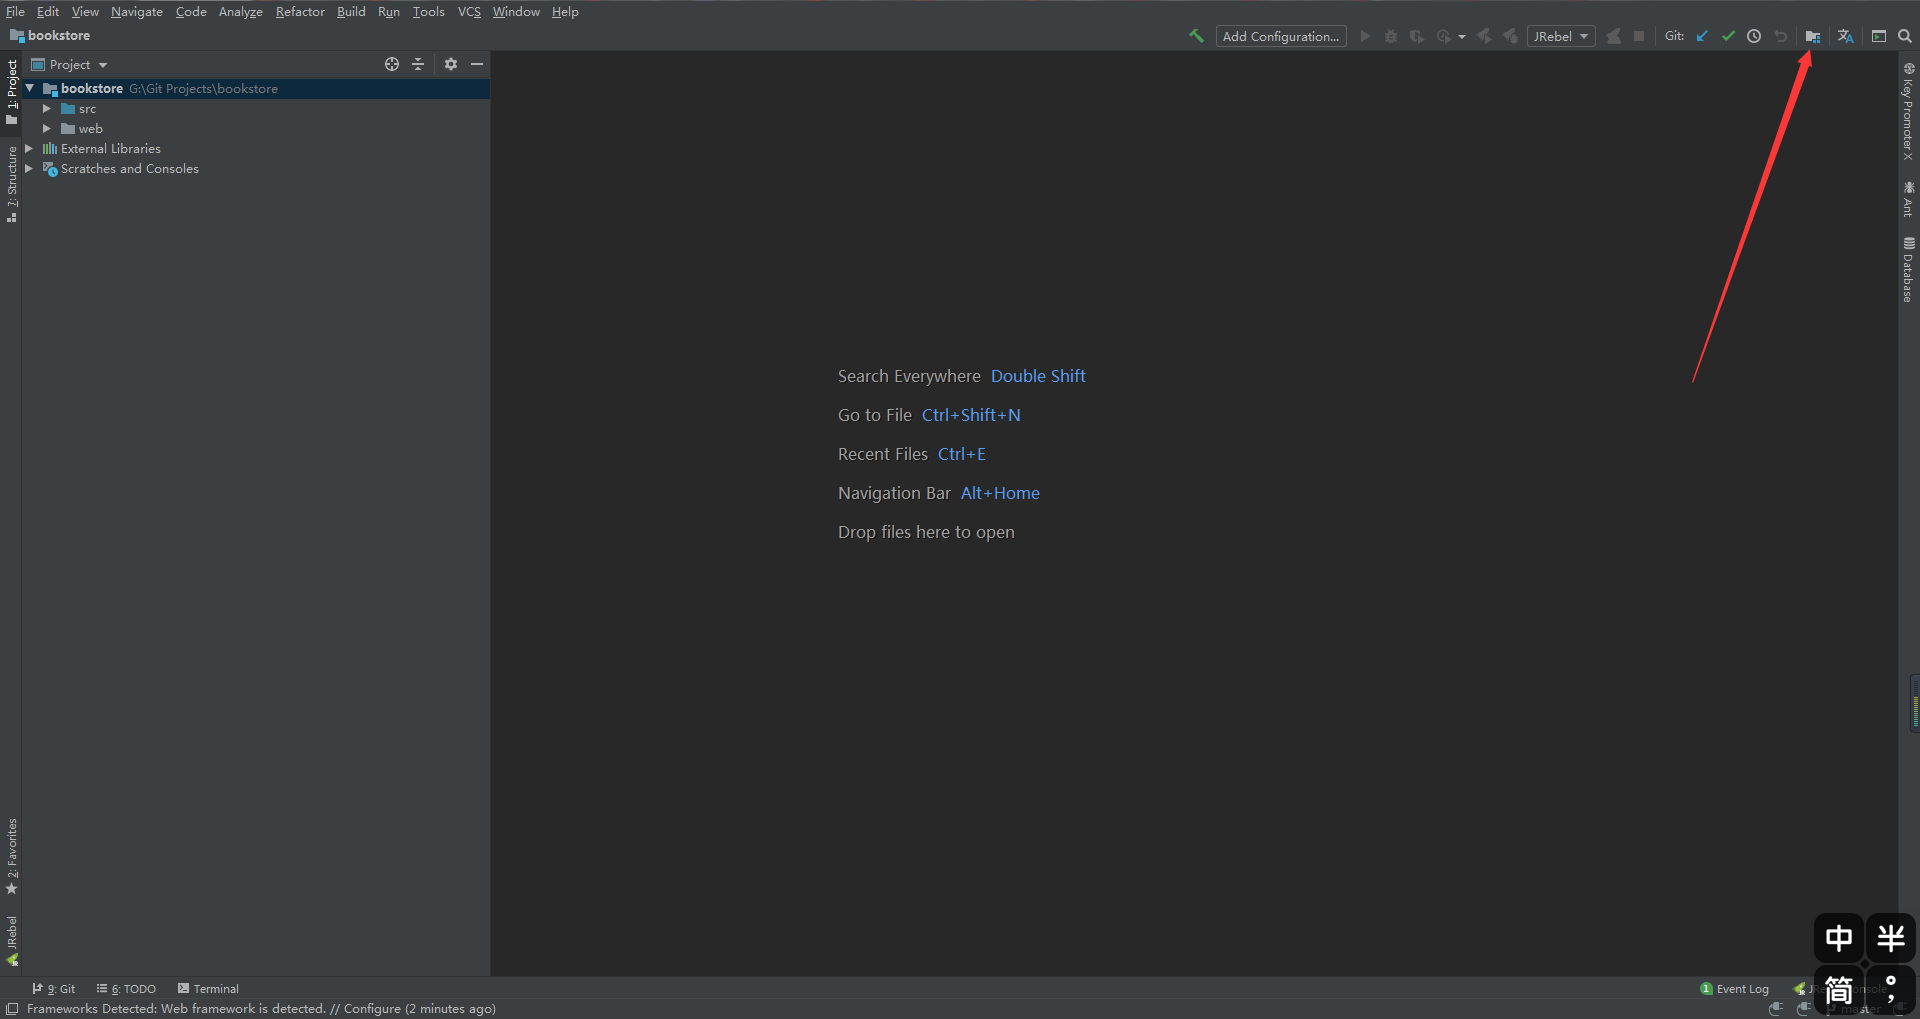Click the Run with Coverage icon
Screen dimensions: 1920x1019
1417,36
